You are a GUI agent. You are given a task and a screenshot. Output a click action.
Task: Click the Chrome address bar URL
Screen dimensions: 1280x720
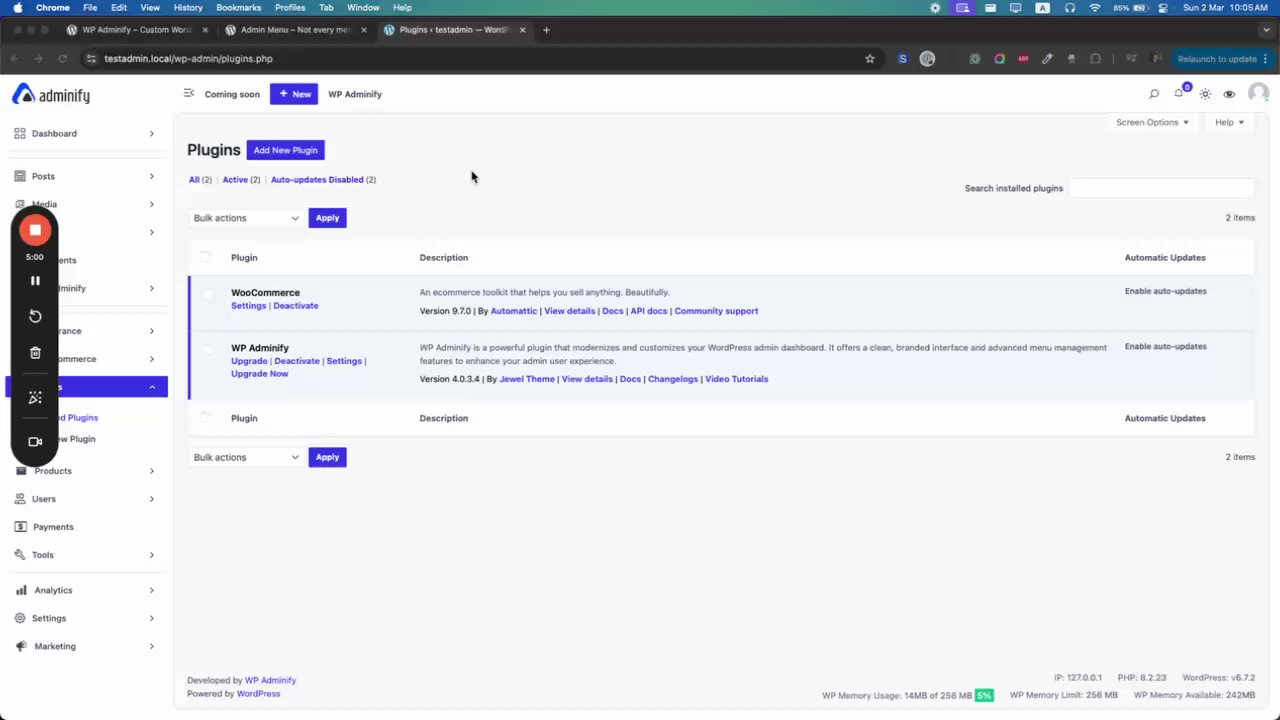[x=188, y=59]
